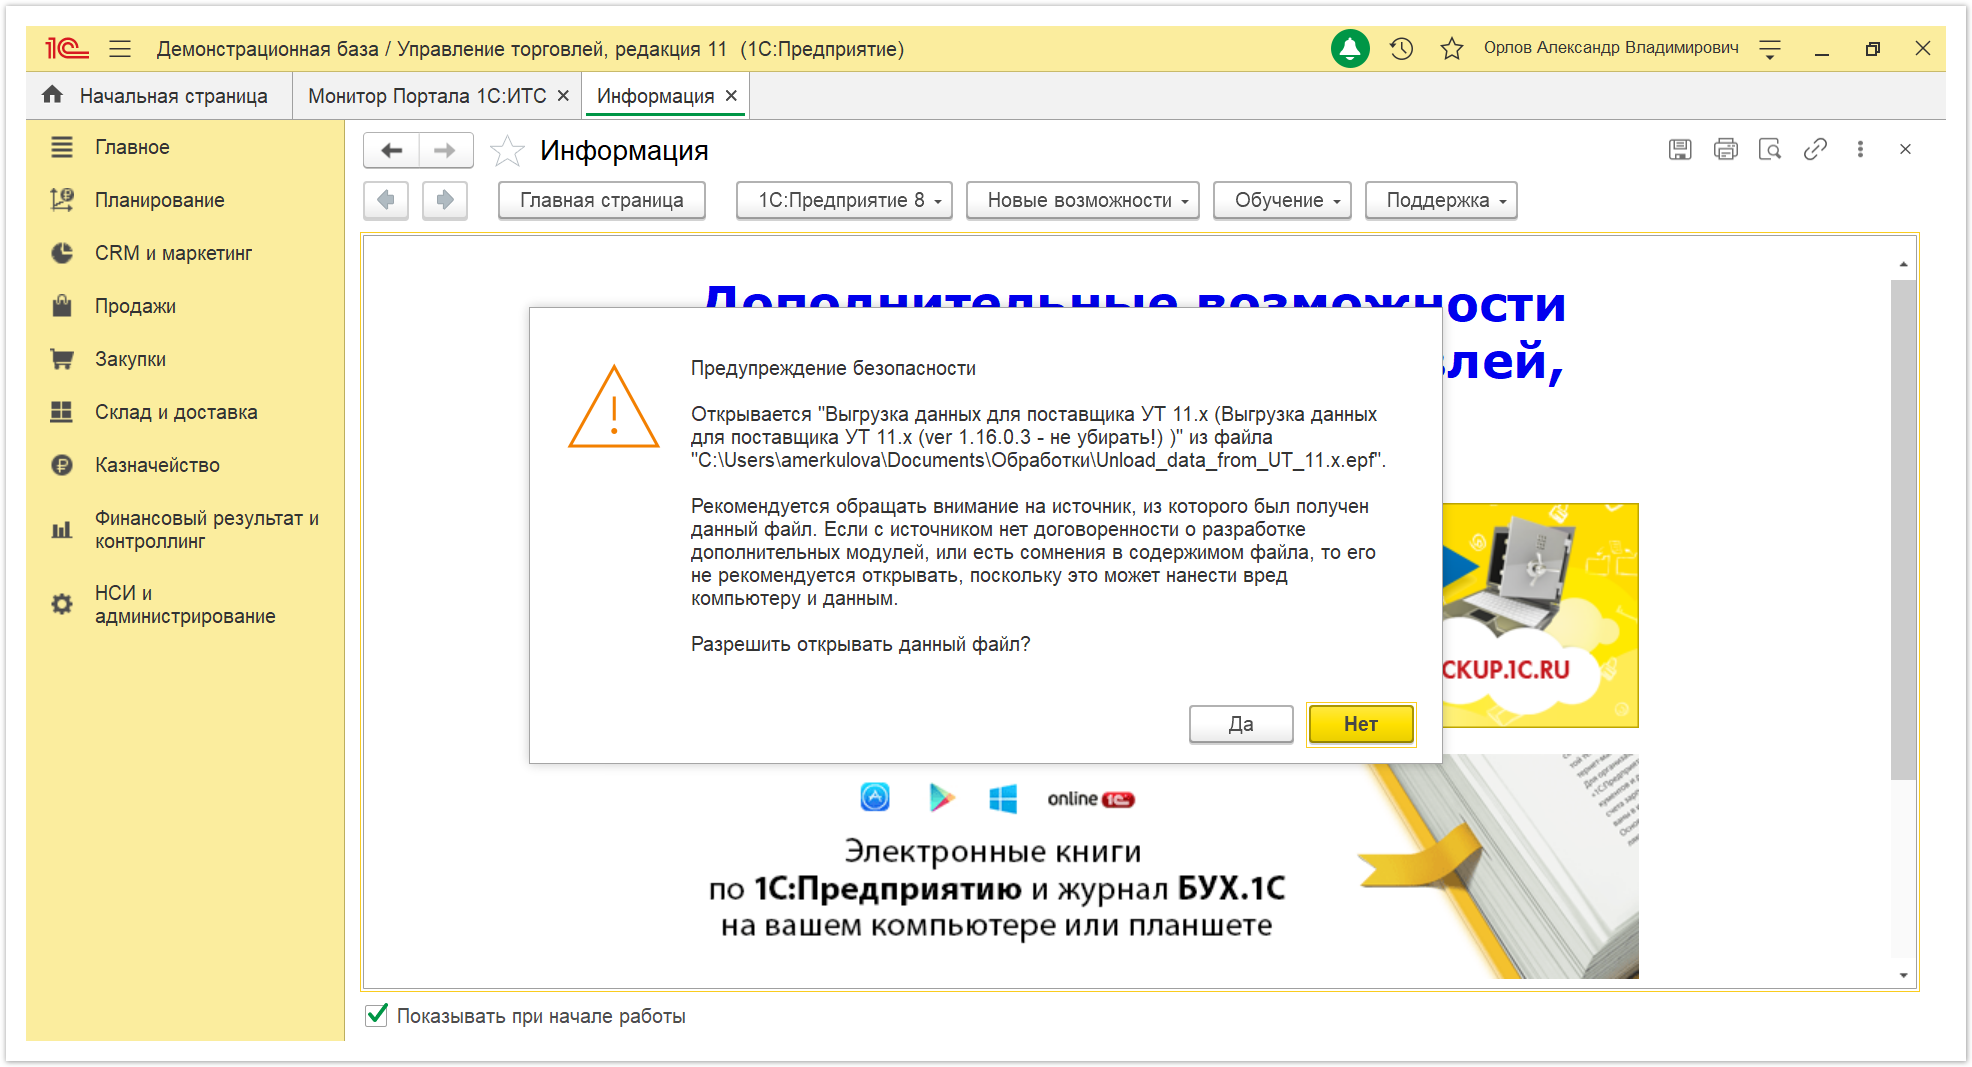Open Продажи shopping bag icon
1972x1067 pixels.
coord(62,306)
